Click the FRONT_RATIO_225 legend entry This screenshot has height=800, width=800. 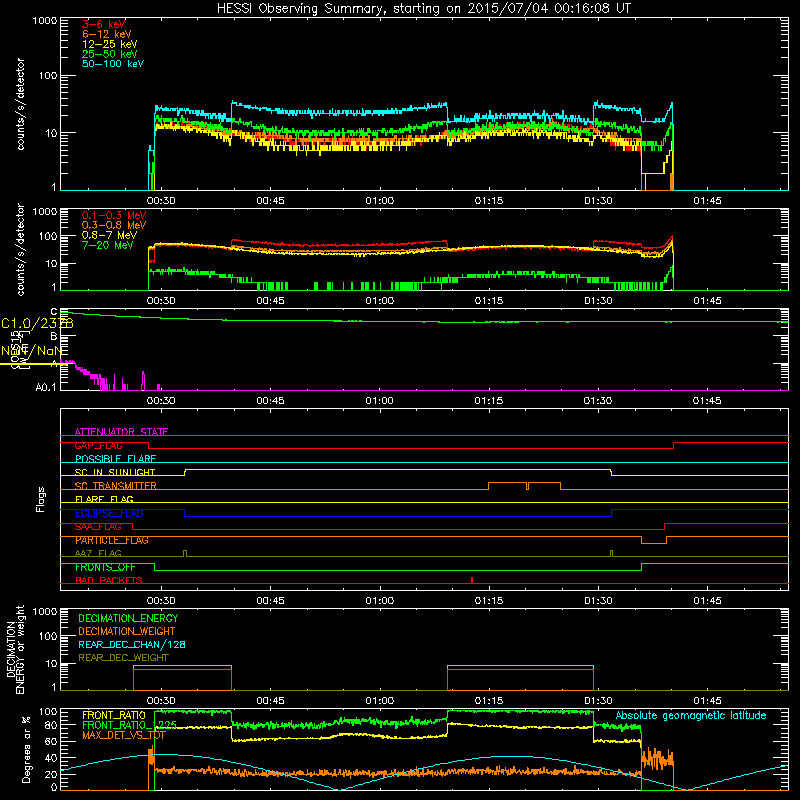click(x=129, y=724)
